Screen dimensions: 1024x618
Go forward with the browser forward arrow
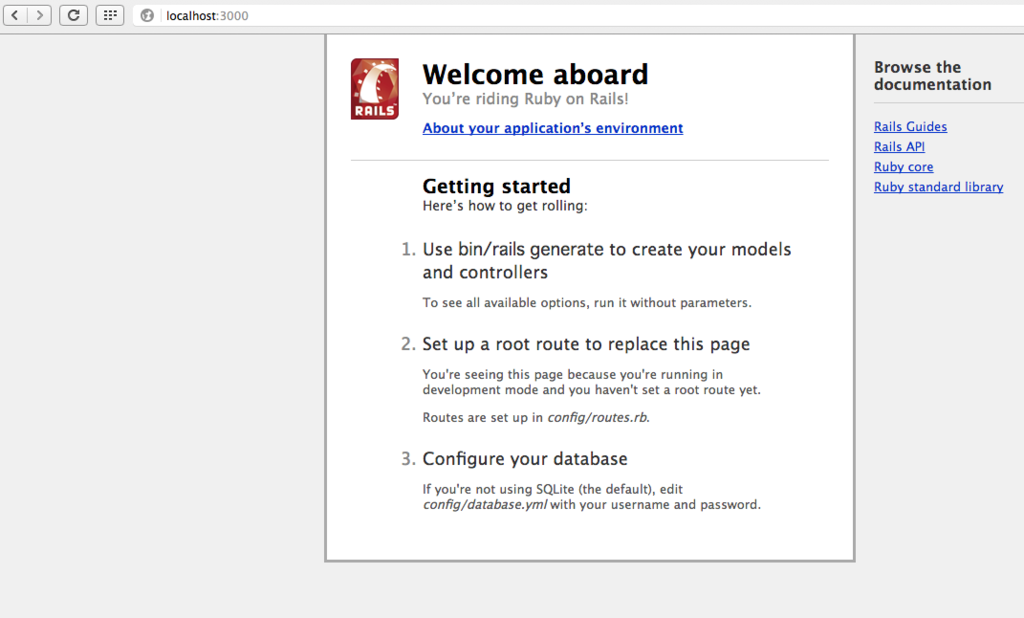pos(40,15)
